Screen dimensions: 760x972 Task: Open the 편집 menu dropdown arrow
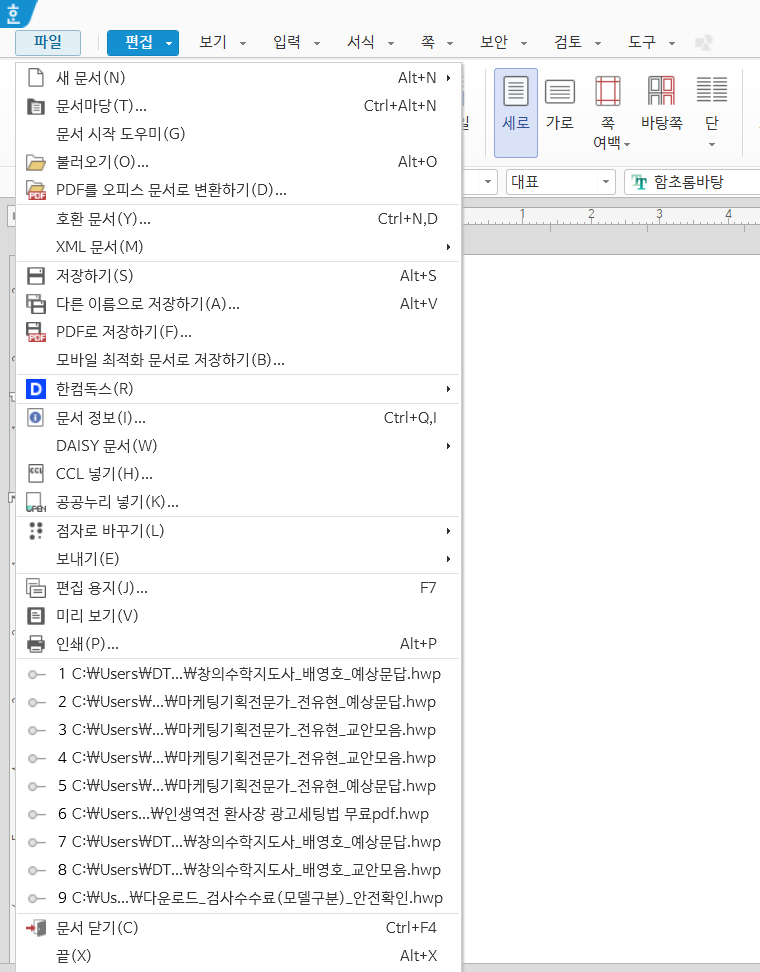169,43
